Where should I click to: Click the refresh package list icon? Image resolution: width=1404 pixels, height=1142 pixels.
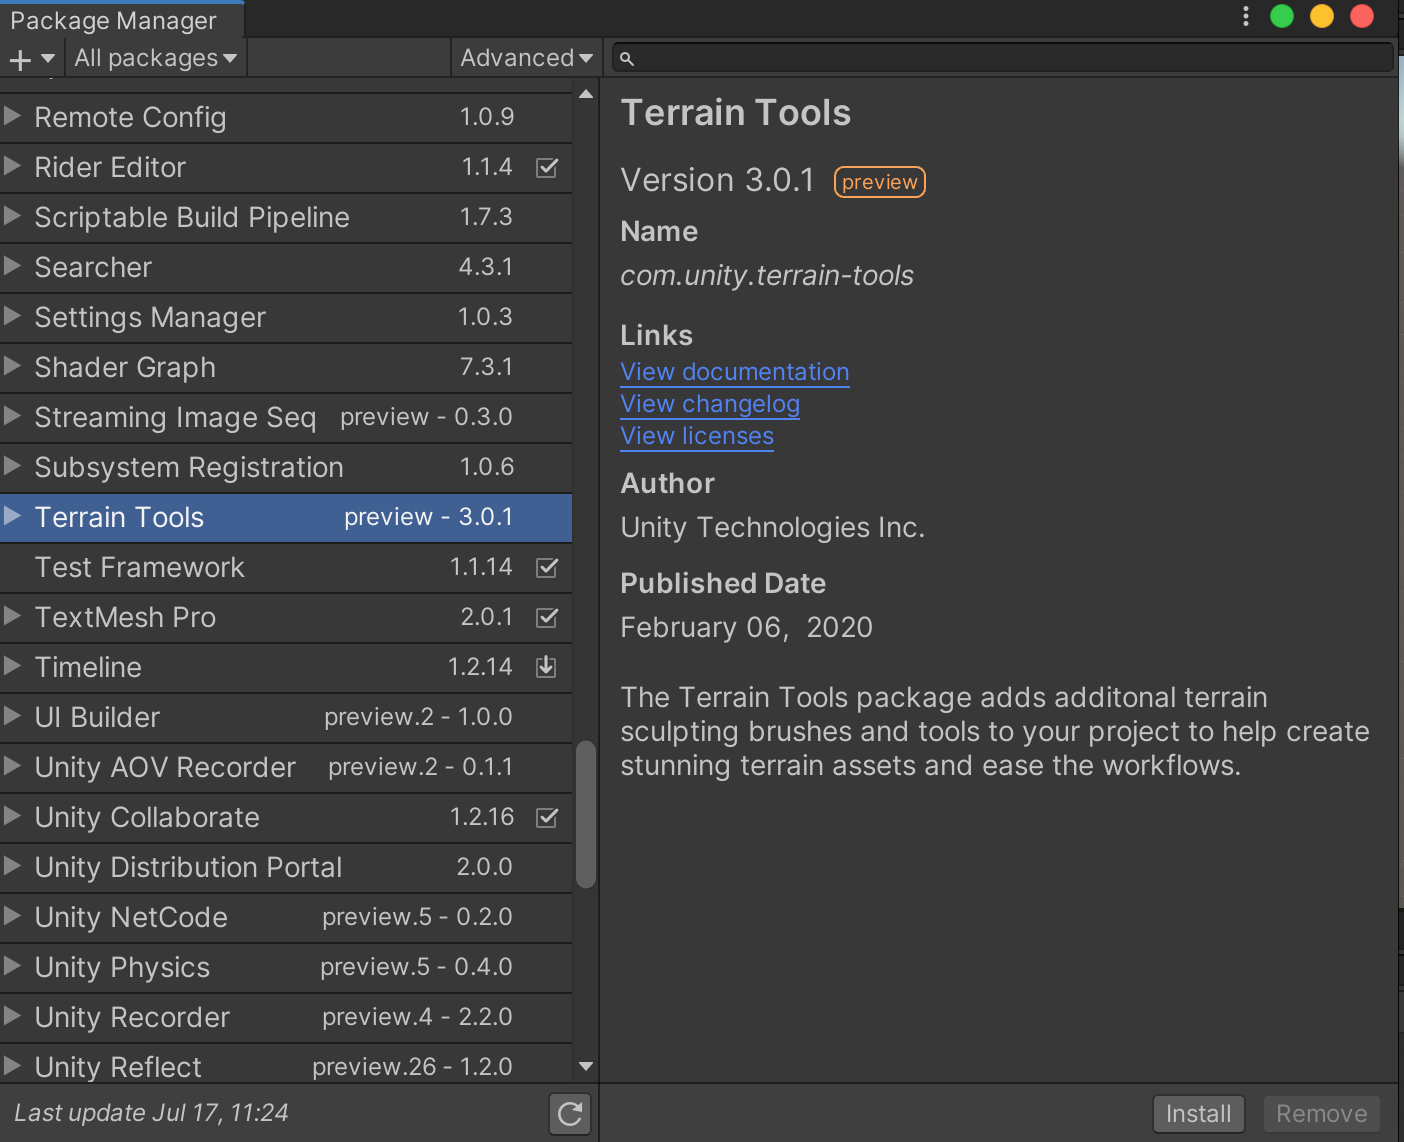tap(570, 1114)
